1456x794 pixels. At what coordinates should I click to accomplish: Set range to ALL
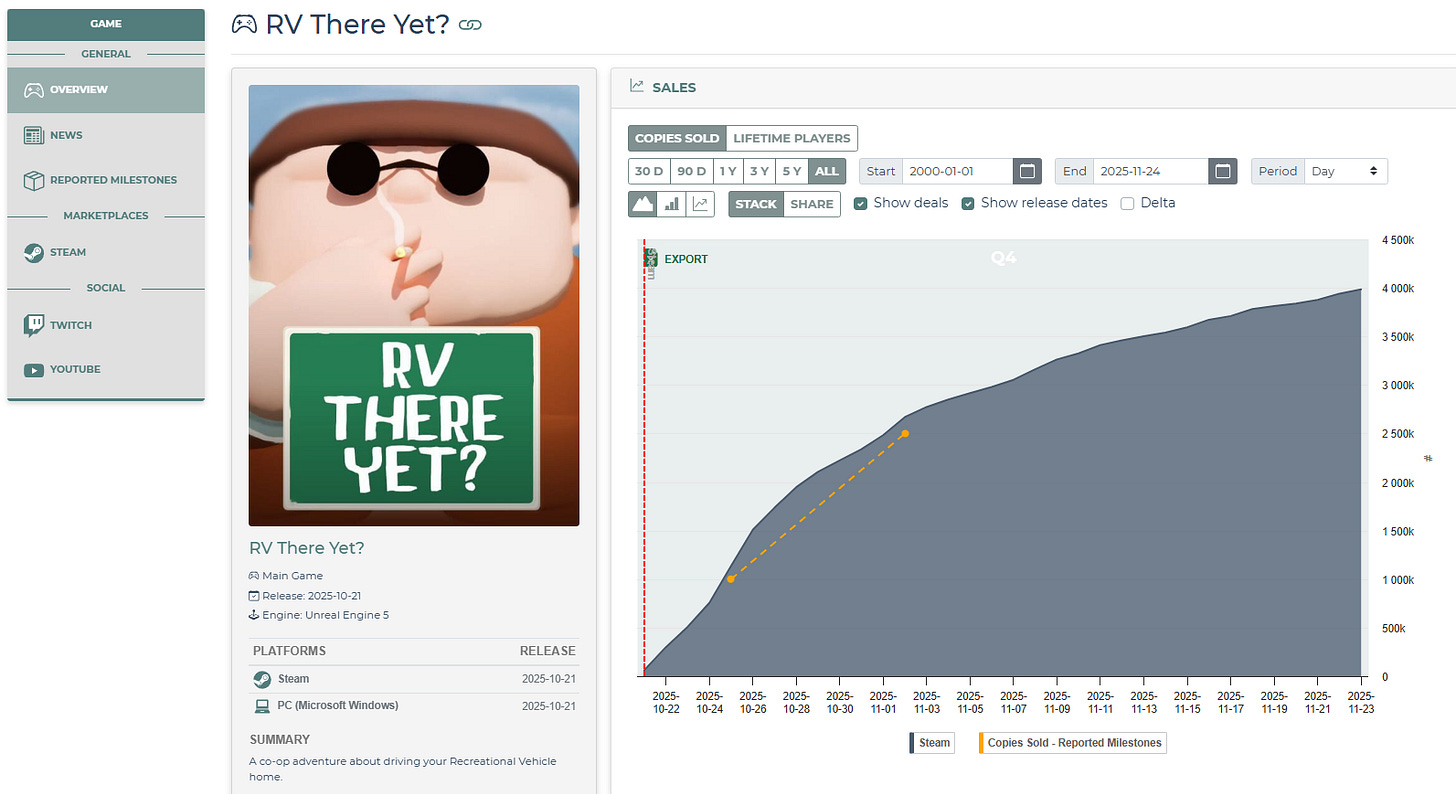(x=827, y=171)
